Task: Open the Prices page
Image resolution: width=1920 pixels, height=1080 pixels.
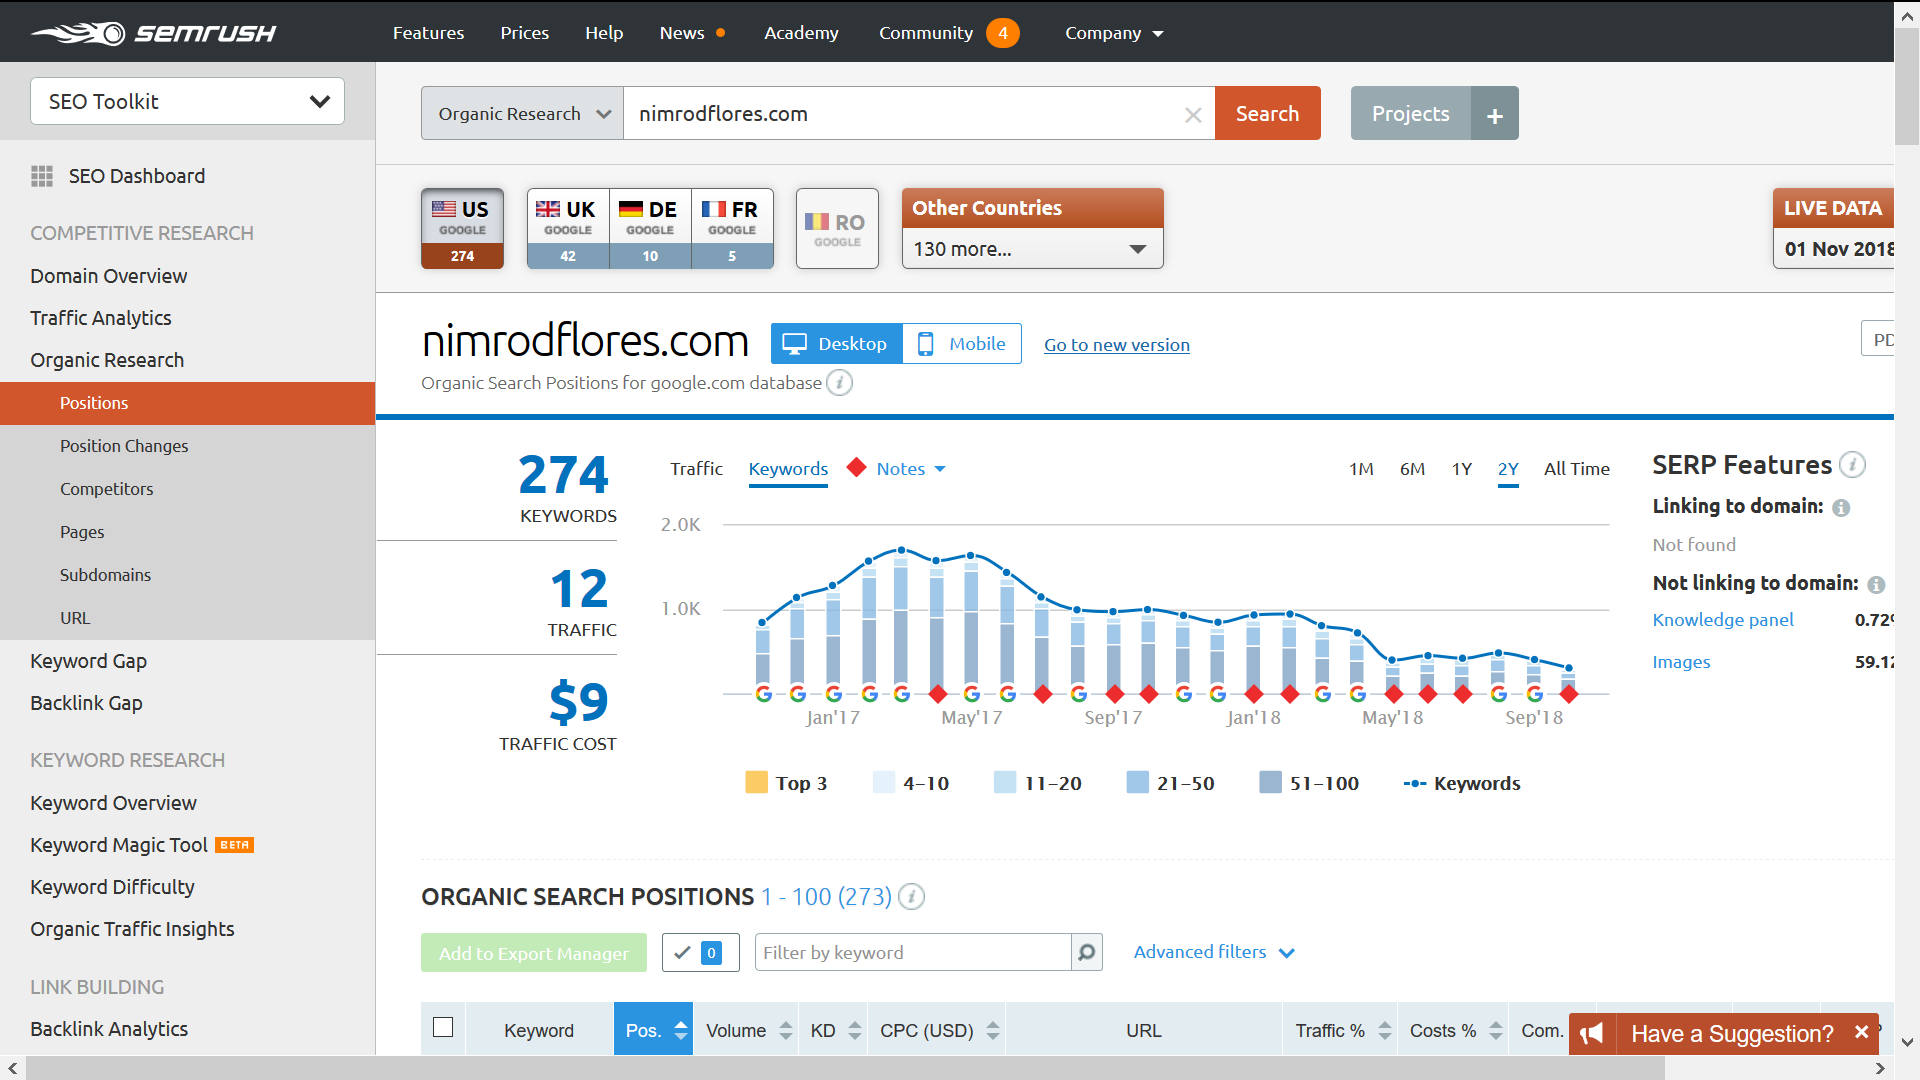Action: (x=525, y=33)
